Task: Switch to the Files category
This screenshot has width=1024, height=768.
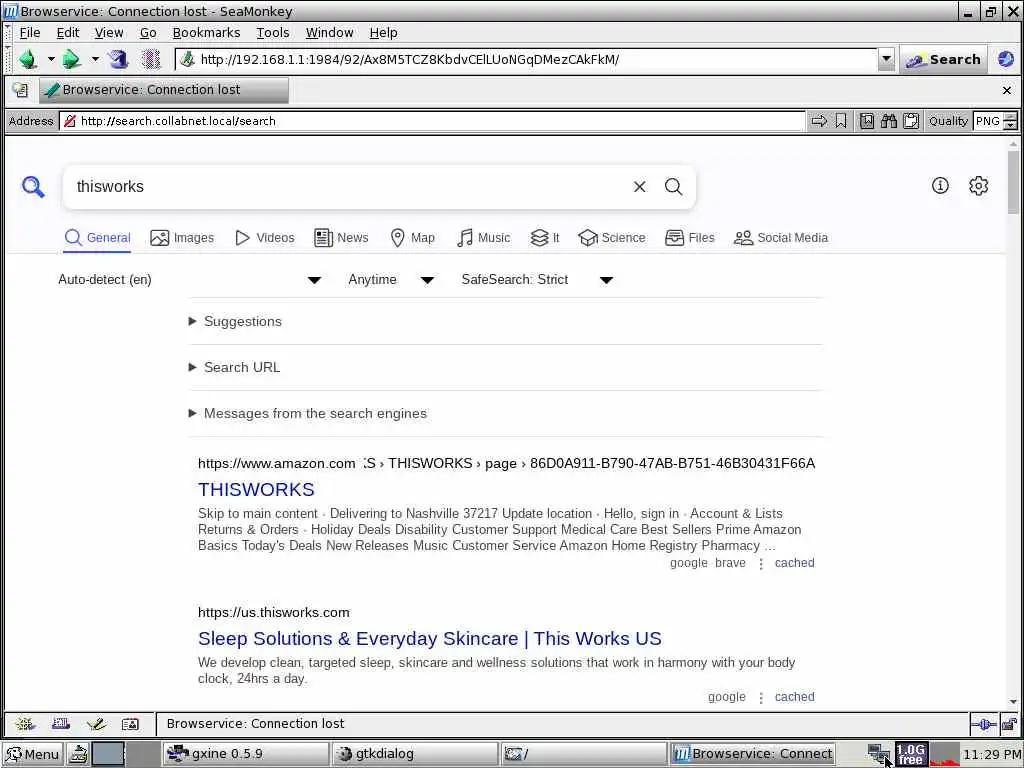Action: click(x=690, y=238)
